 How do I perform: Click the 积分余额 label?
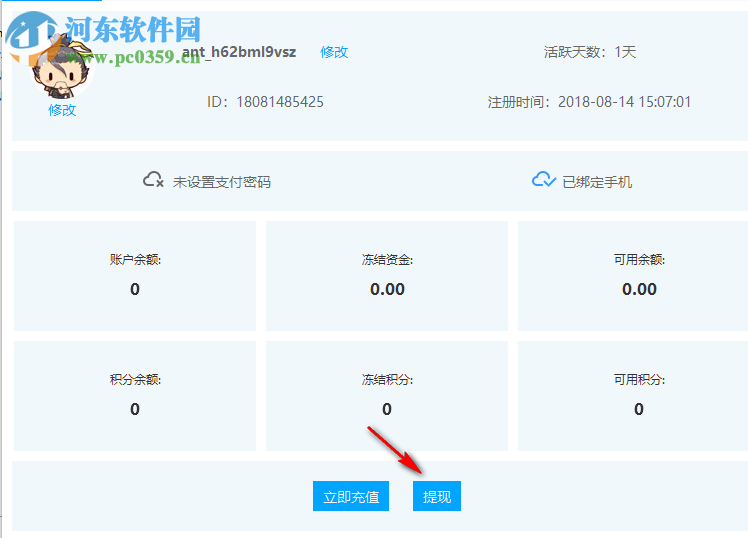(135, 380)
